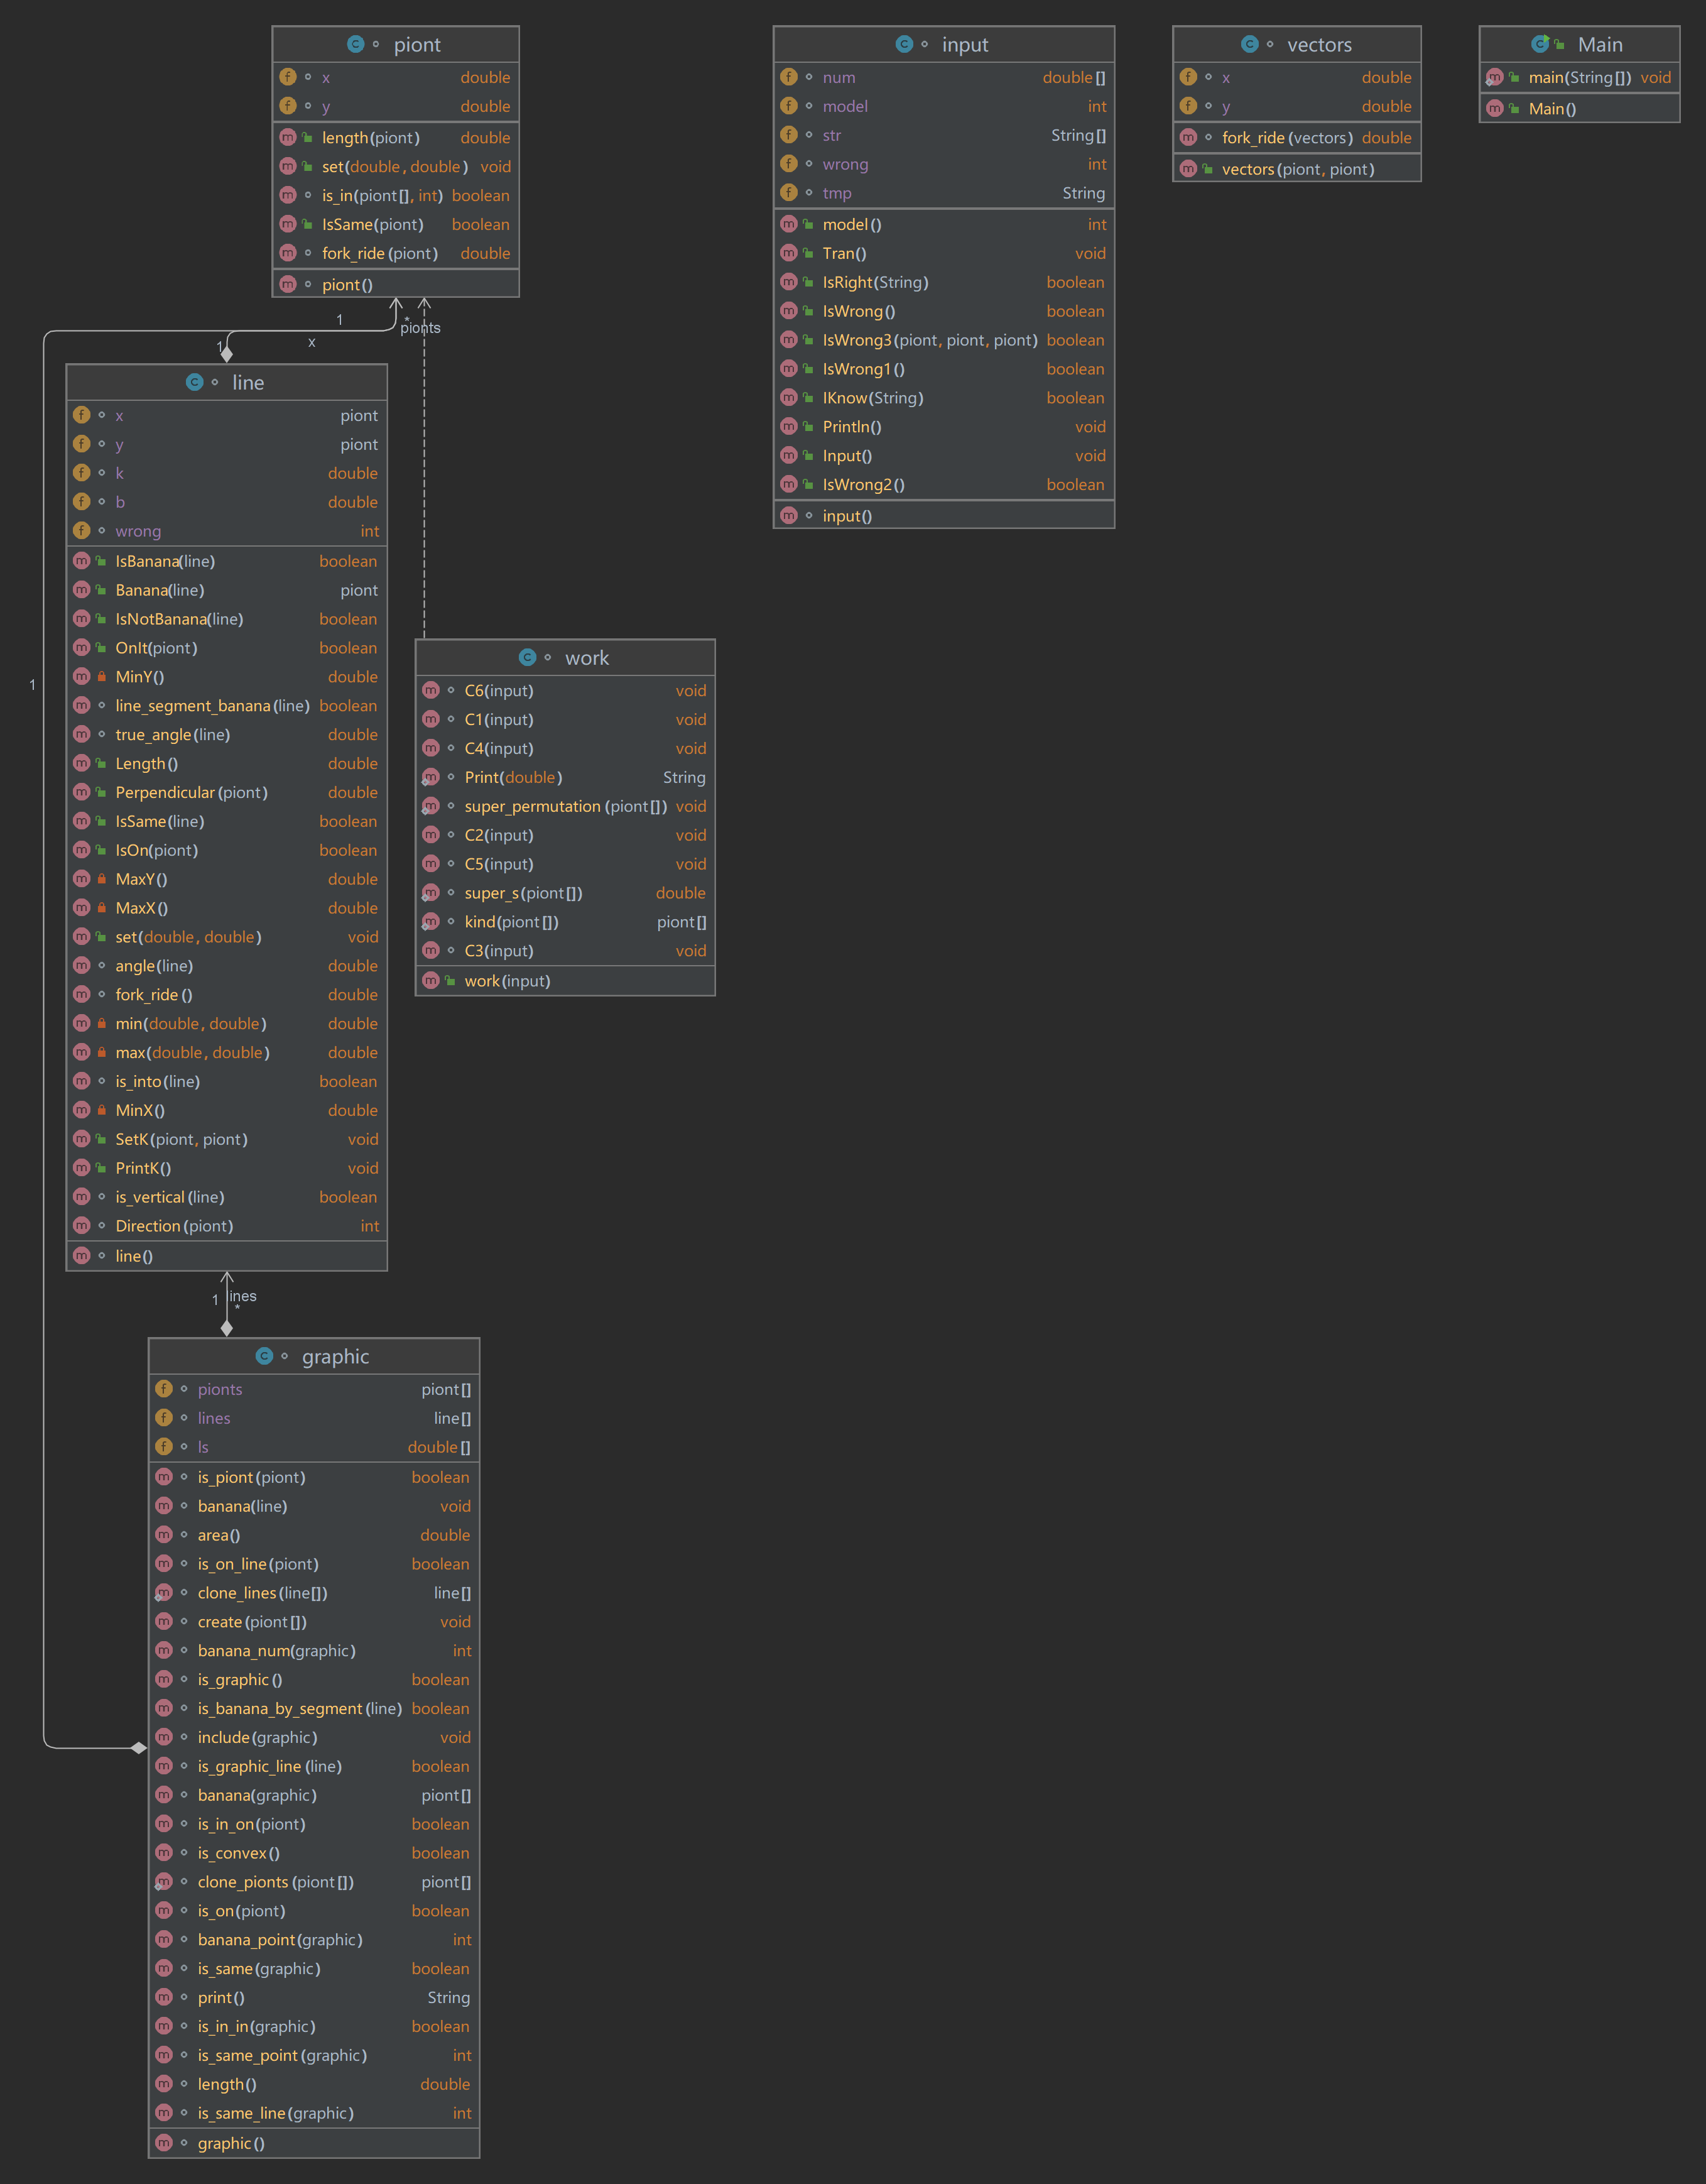This screenshot has height=2184, width=1706.
Task: Click the class icon beside vectors title
Action: pyautogui.click(x=1249, y=44)
